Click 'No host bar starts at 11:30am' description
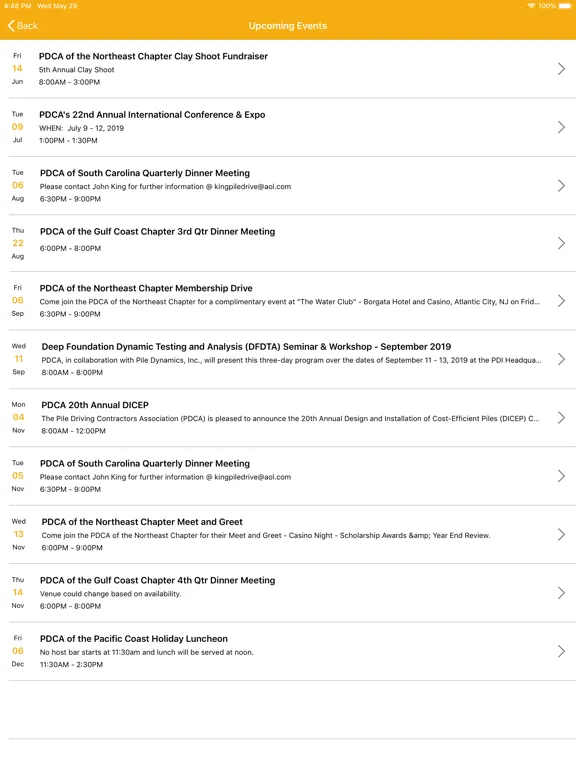Viewport: 576px width, 768px height. pos(146,652)
